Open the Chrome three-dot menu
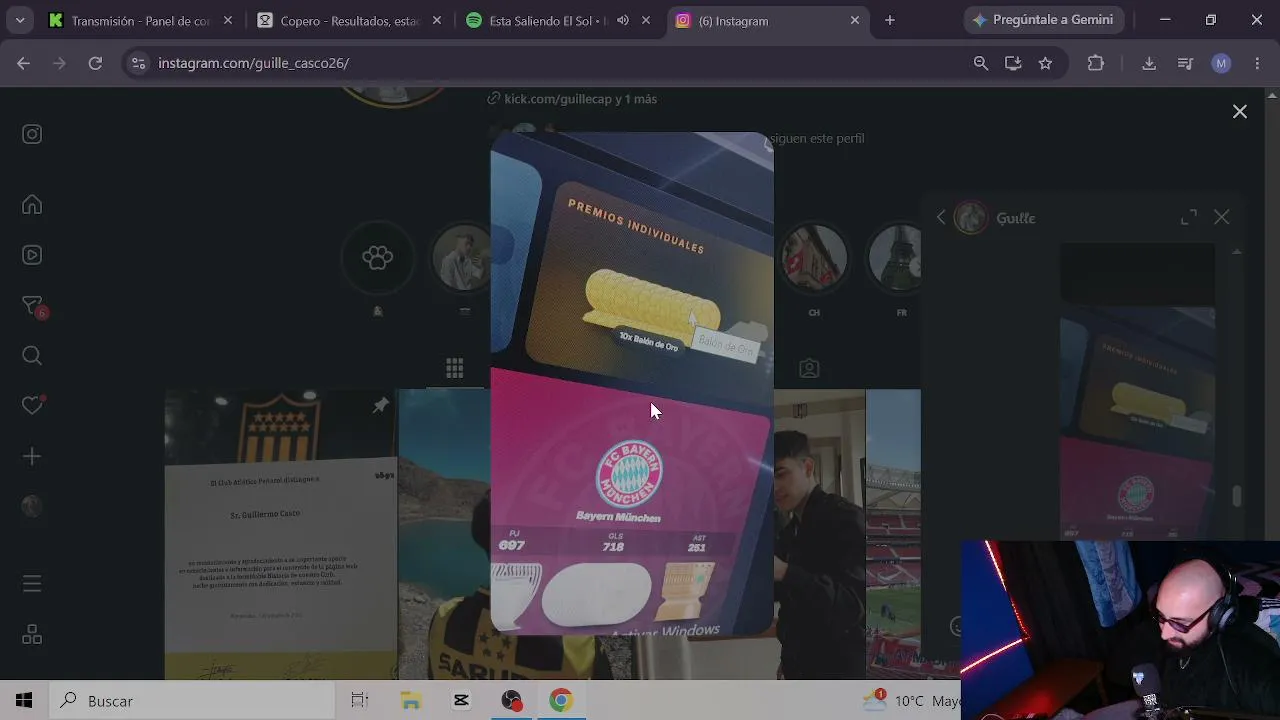 point(1257,63)
